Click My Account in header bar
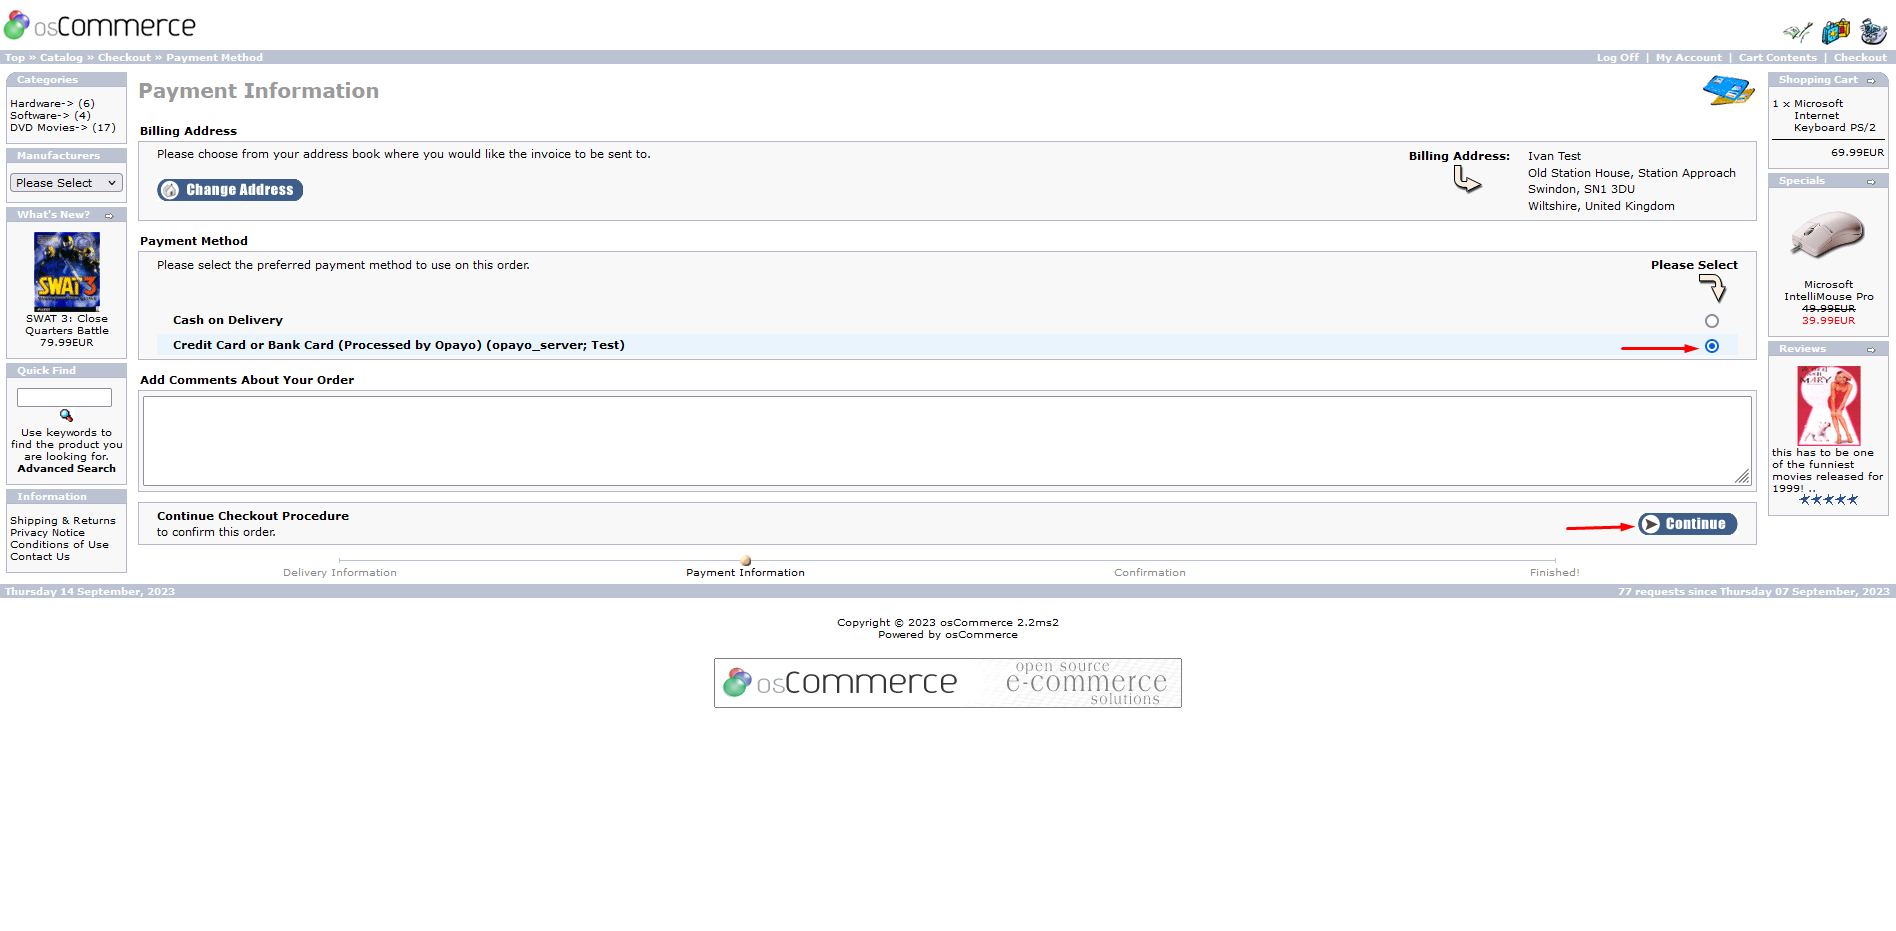 tap(1688, 58)
